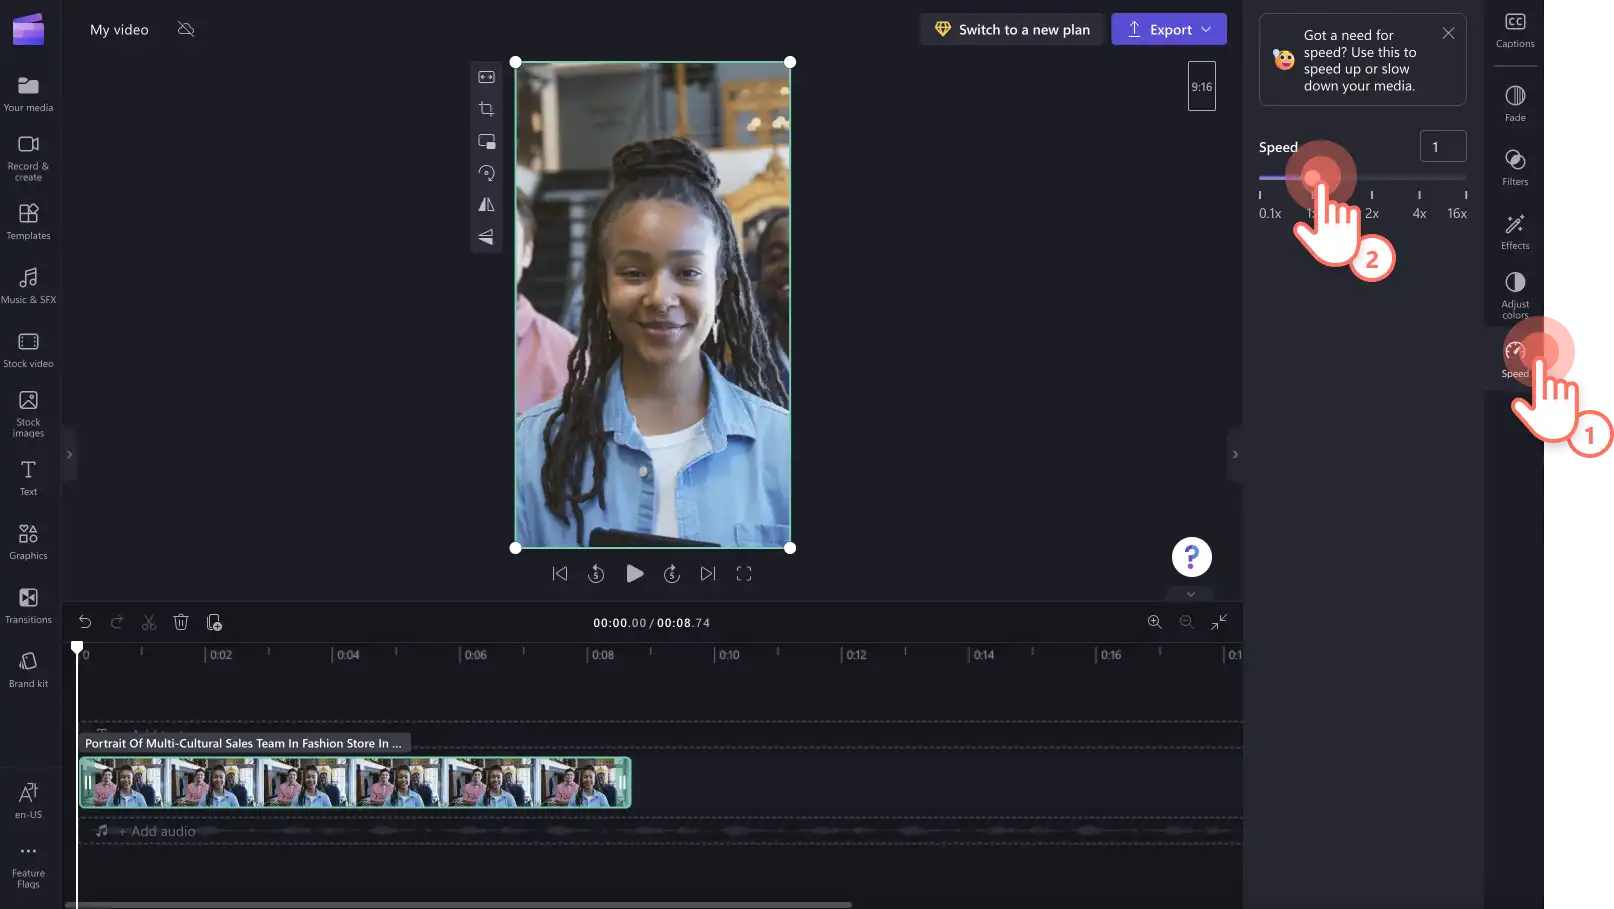Open Captions panel
Viewport: 1614px width, 909px height.
coord(1515,30)
